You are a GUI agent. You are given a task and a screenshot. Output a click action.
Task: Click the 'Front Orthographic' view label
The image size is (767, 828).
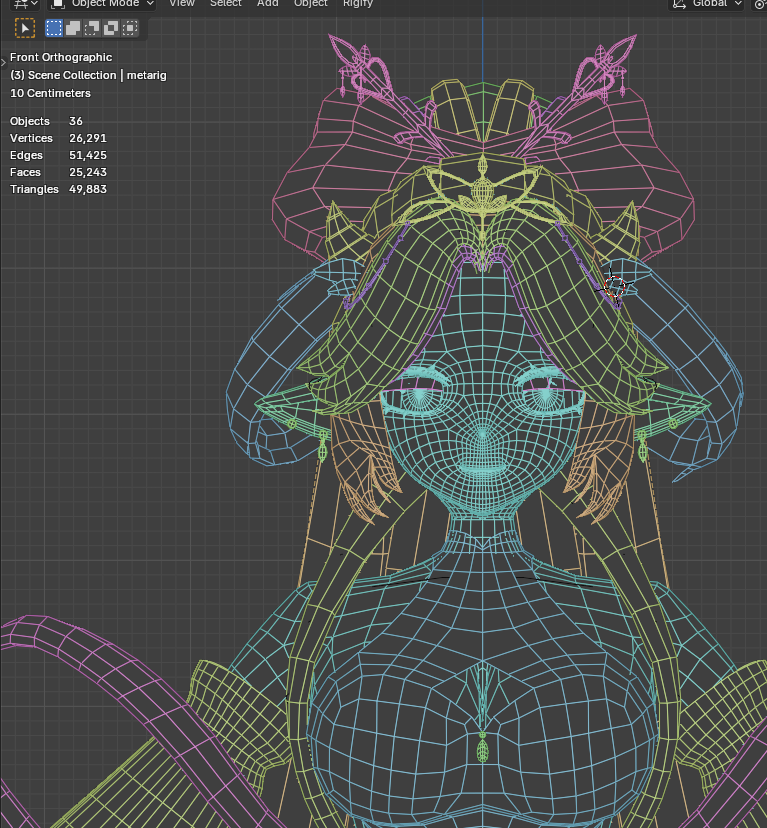coord(61,57)
